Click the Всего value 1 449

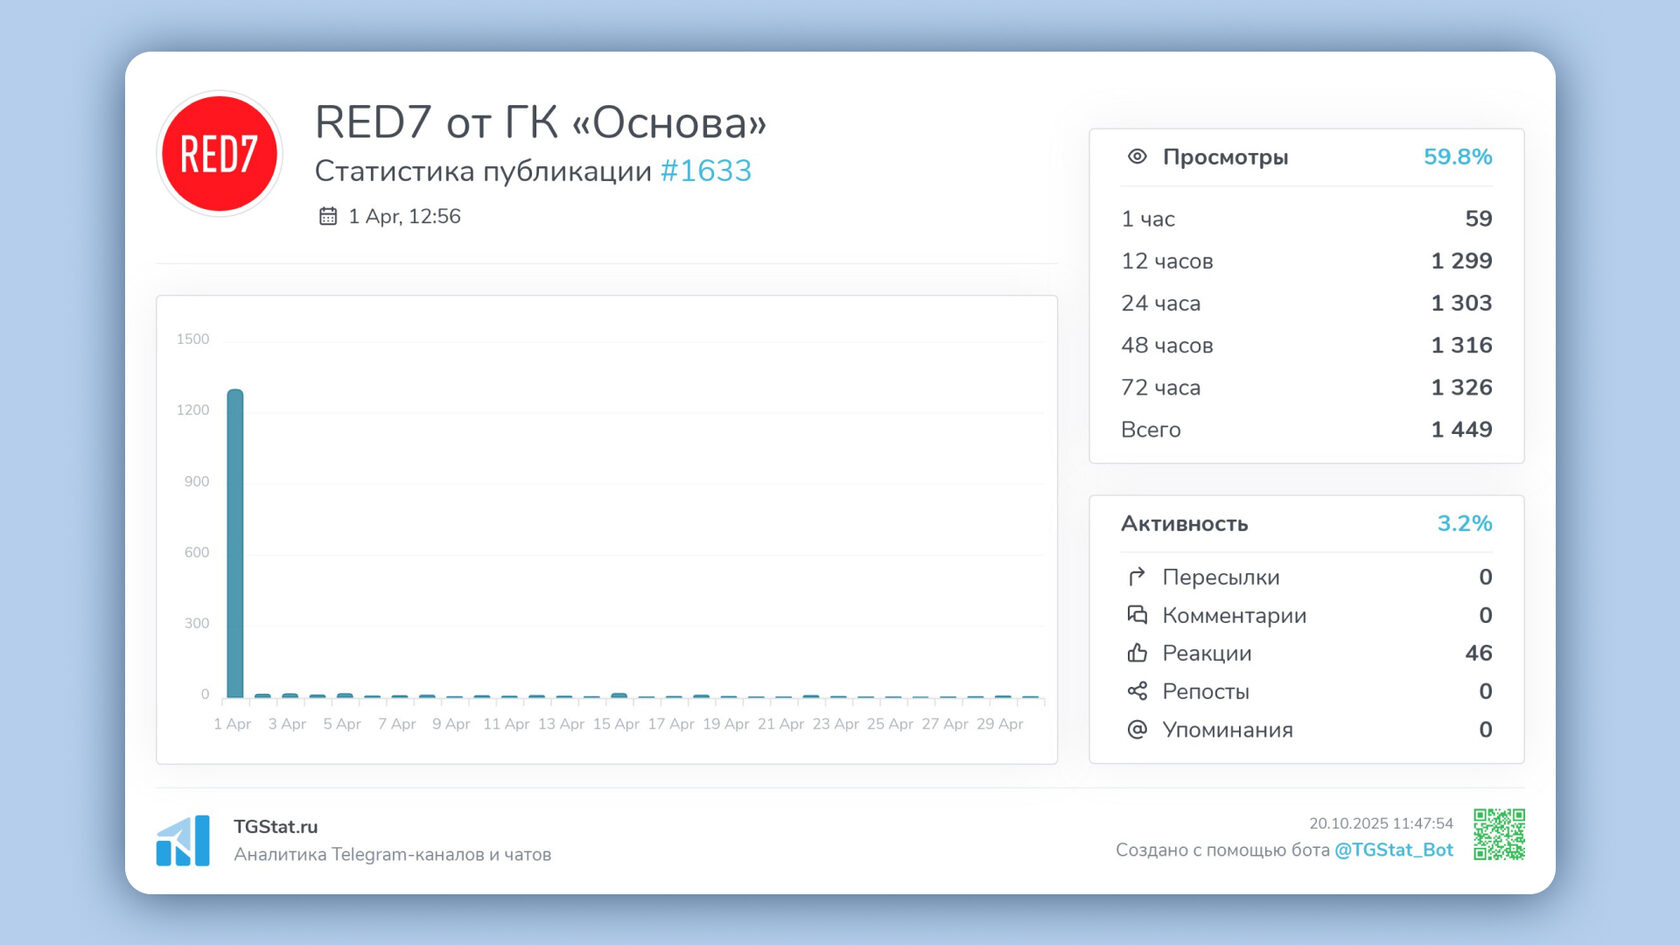[x=1462, y=429]
